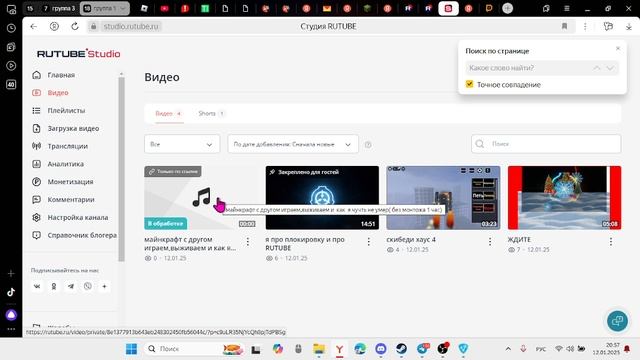The width and height of the screenshot is (640, 360).
Task: Click the sorting help question icon
Action: pyautogui.click(x=368, y=145)
